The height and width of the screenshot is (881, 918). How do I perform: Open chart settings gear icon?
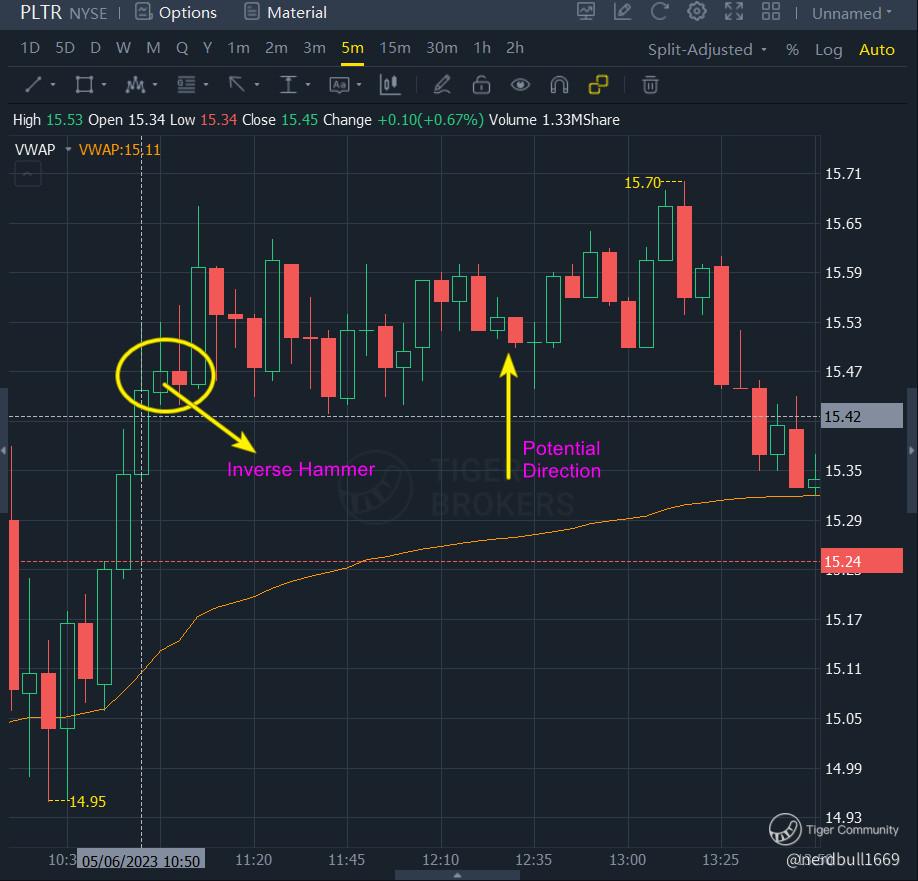(696, 12)
